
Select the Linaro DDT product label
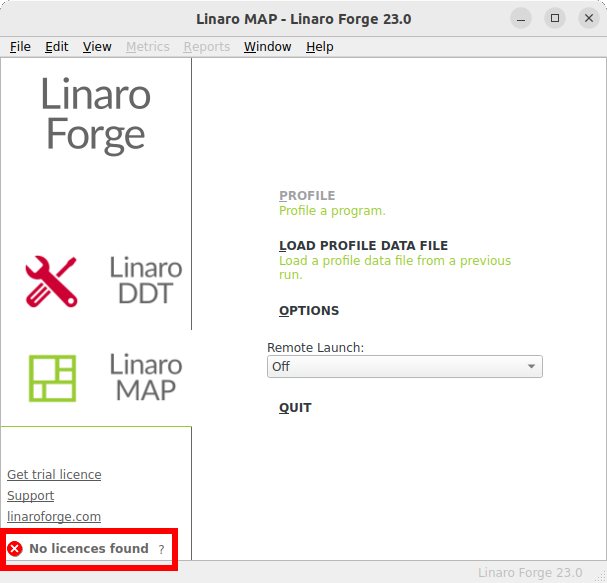(x=146, y=280)
